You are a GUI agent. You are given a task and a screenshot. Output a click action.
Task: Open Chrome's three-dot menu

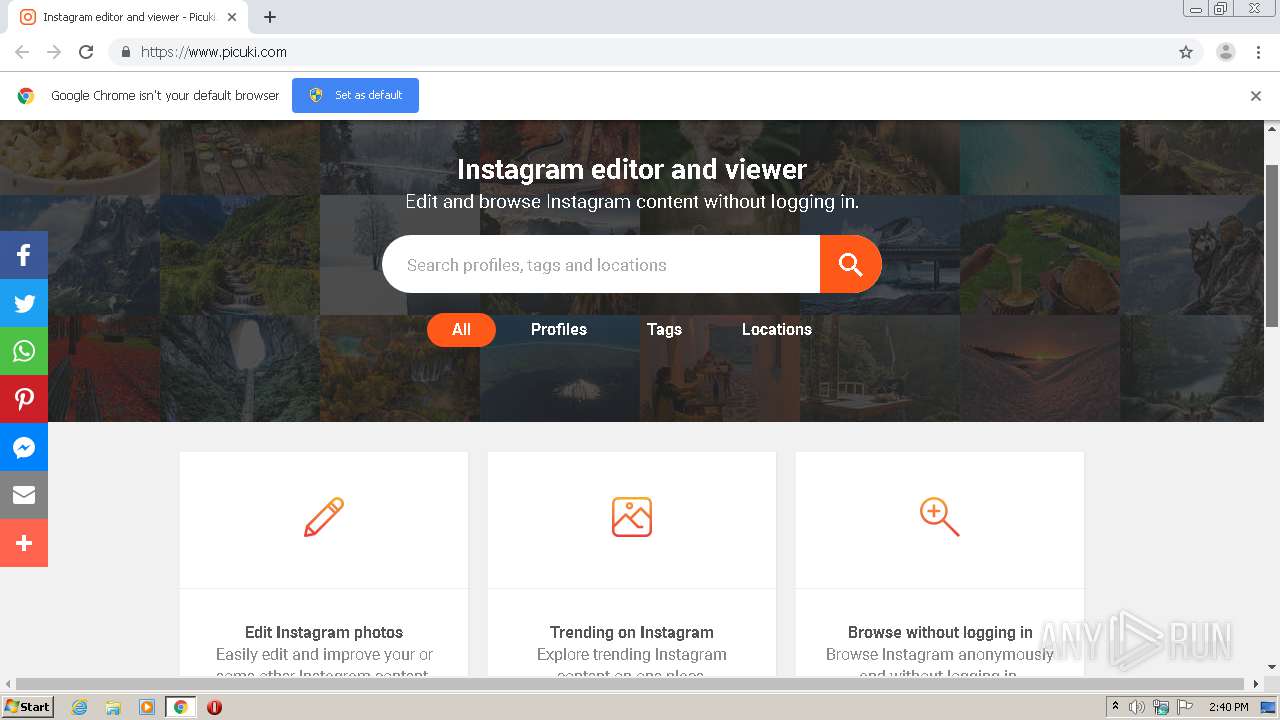click(x=1259, y=52)
